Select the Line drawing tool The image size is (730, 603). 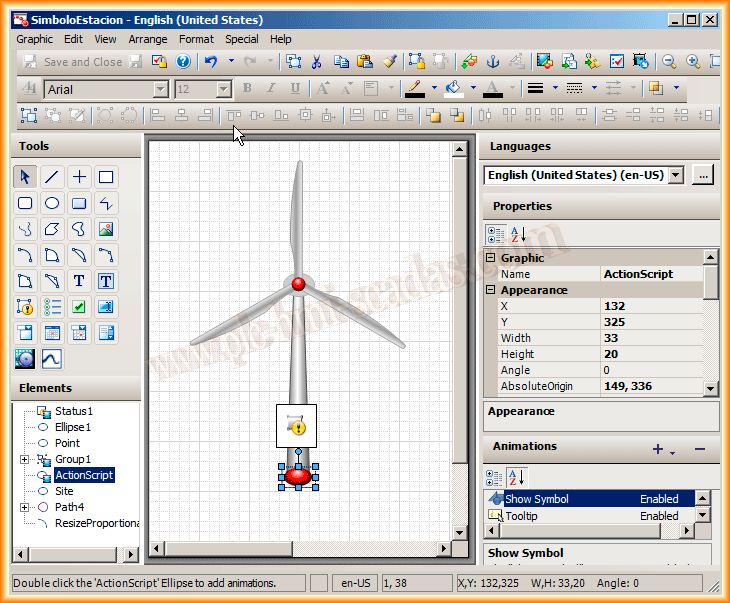coord(52,177)
